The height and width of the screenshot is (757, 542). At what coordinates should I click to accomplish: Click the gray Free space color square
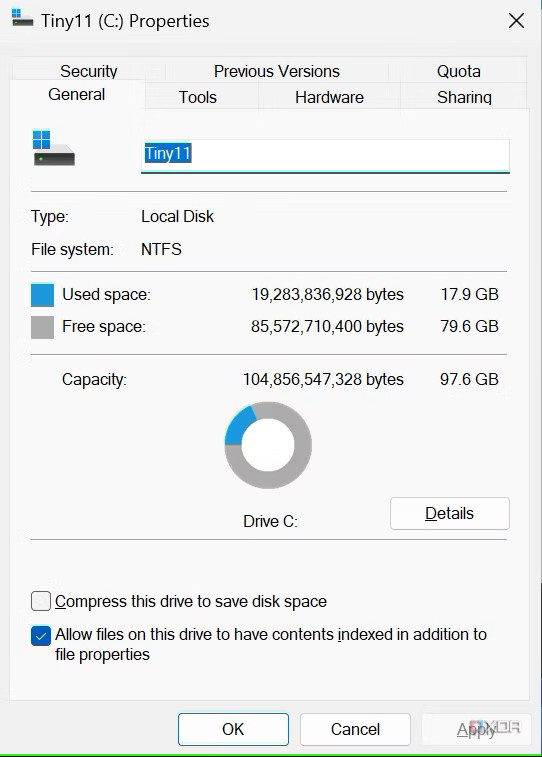click(42, 327)
